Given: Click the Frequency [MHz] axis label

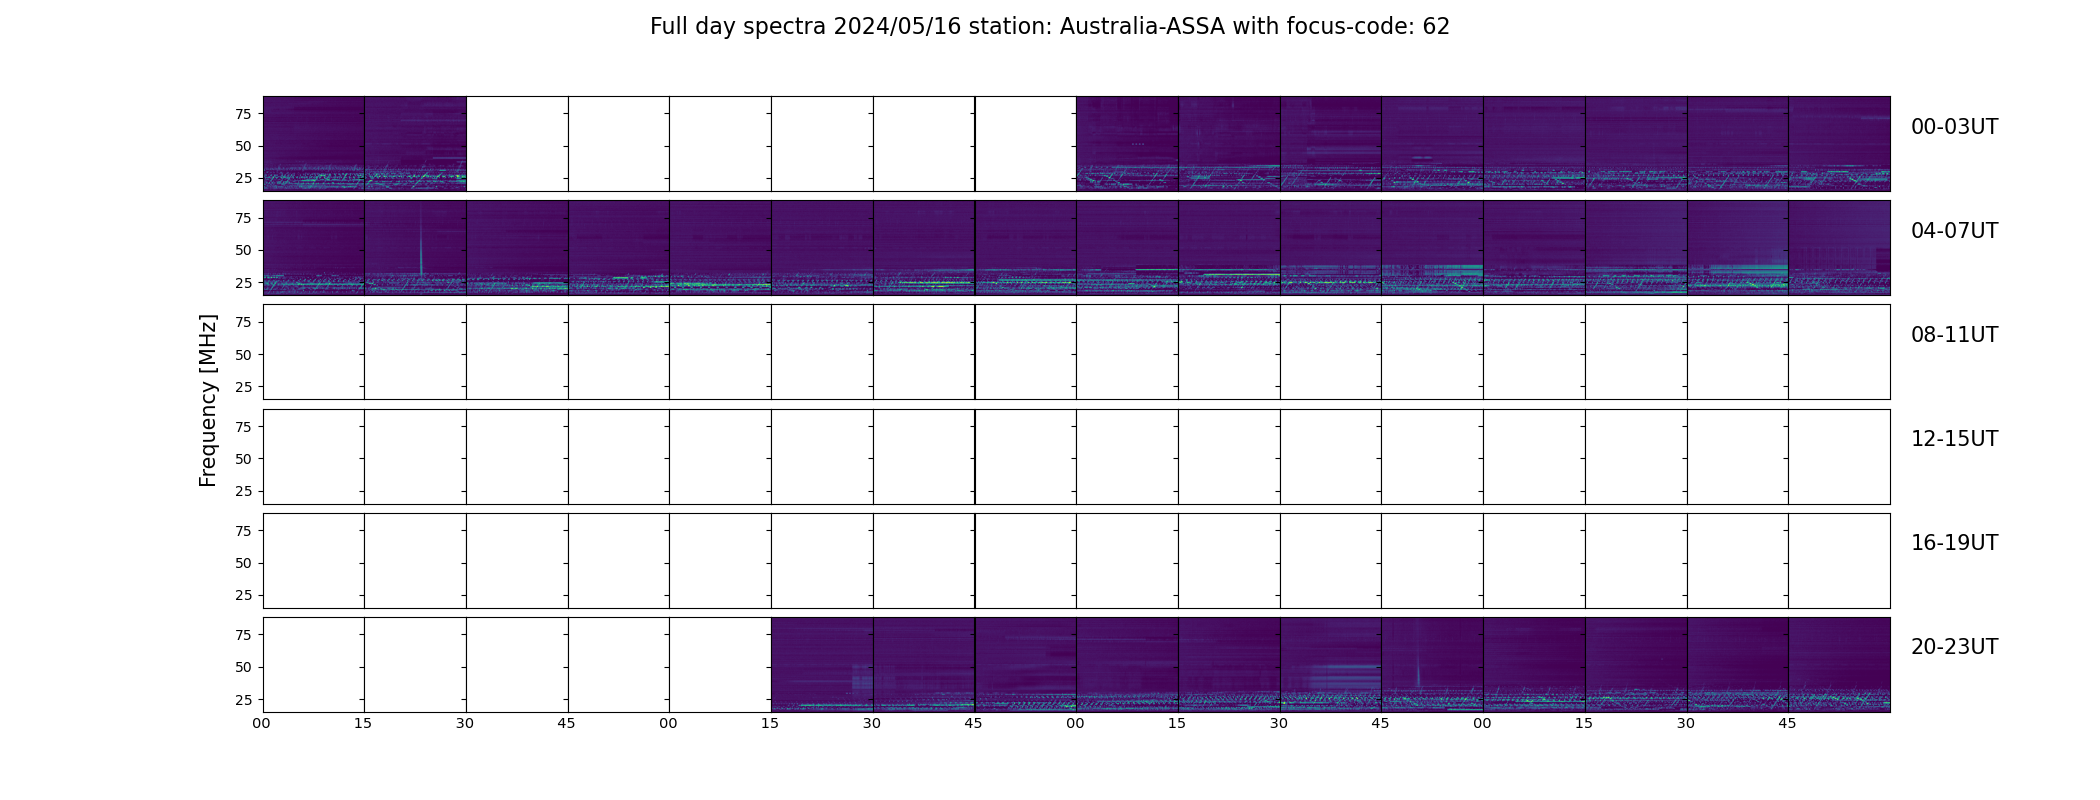Looking at the screenshot, I should tap(208, 400).
